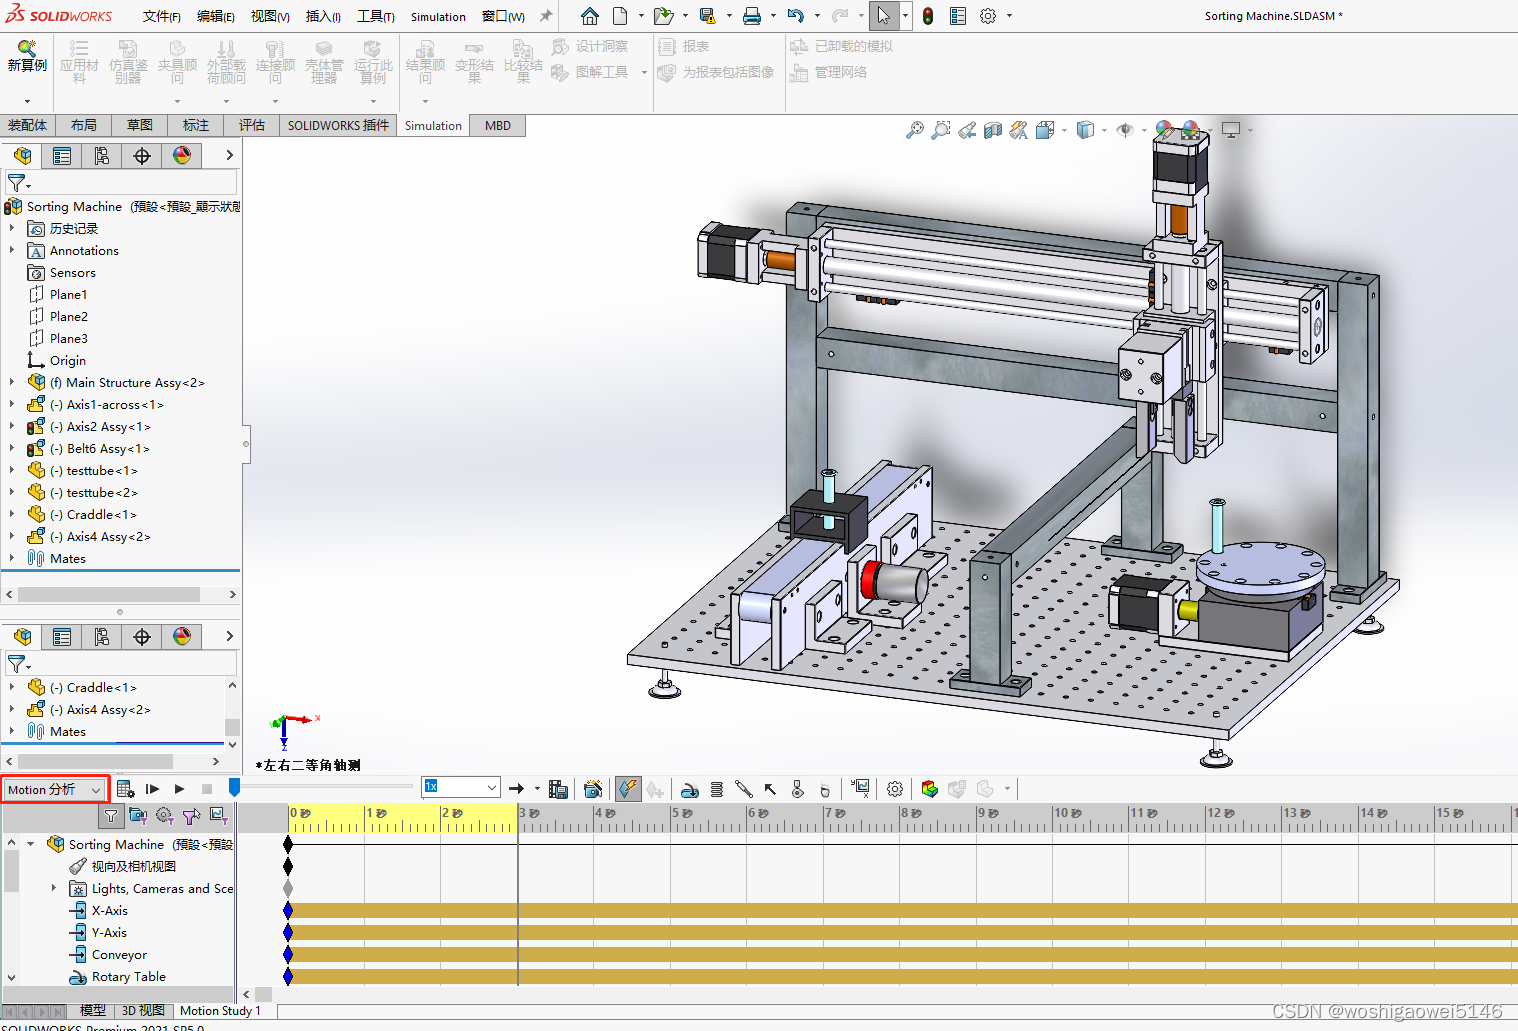Open the Simulation menu in the menu bar
The image size is (1518, 1031).
438,16
